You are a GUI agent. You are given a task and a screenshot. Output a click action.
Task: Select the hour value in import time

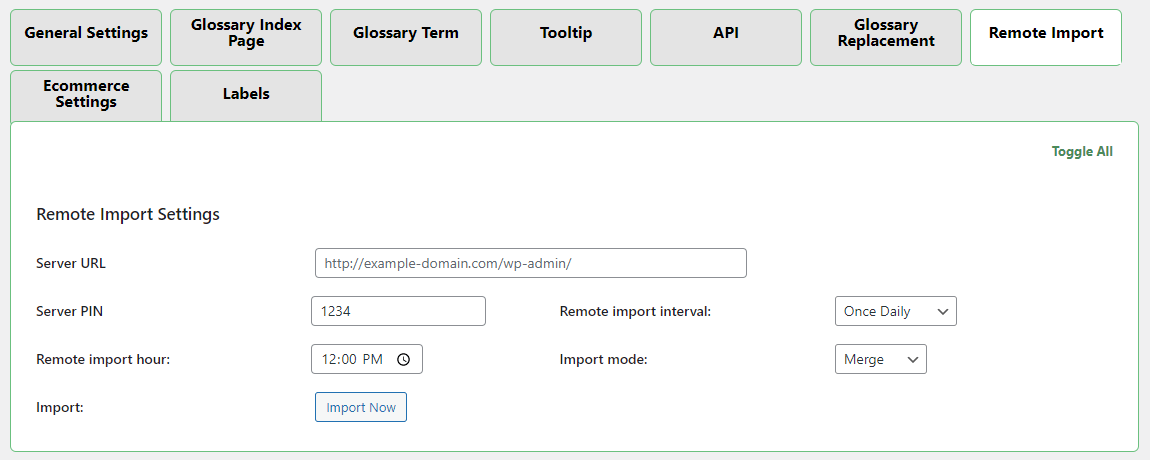click(329, 360)
